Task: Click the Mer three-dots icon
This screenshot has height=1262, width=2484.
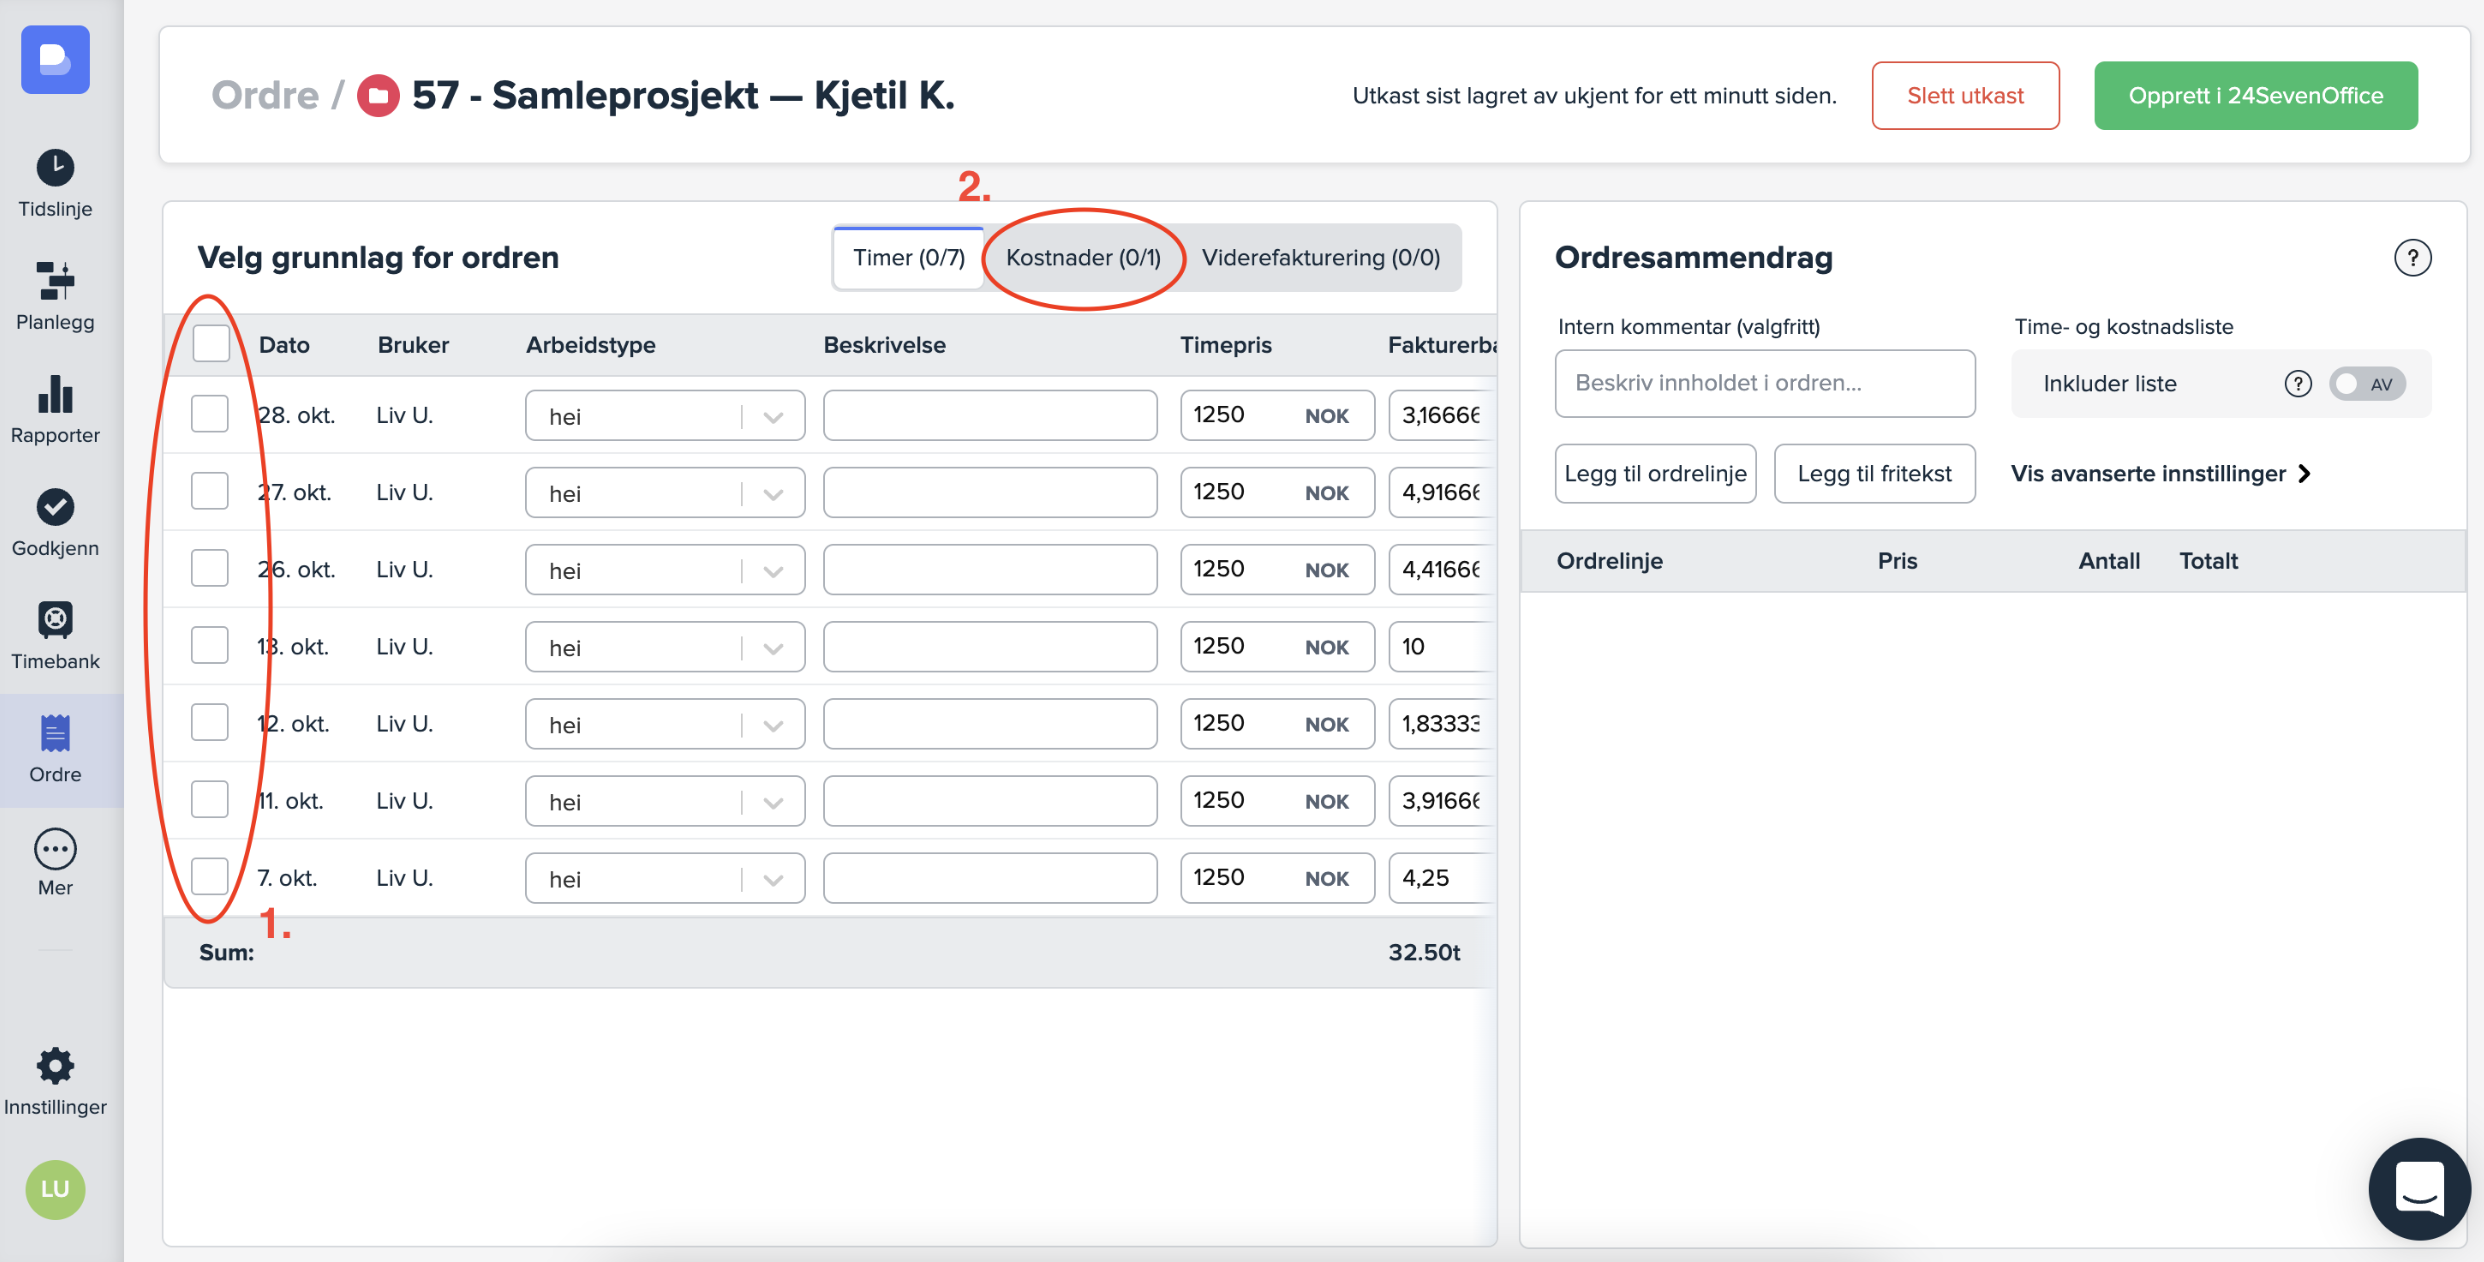Action: coord(55,850)
